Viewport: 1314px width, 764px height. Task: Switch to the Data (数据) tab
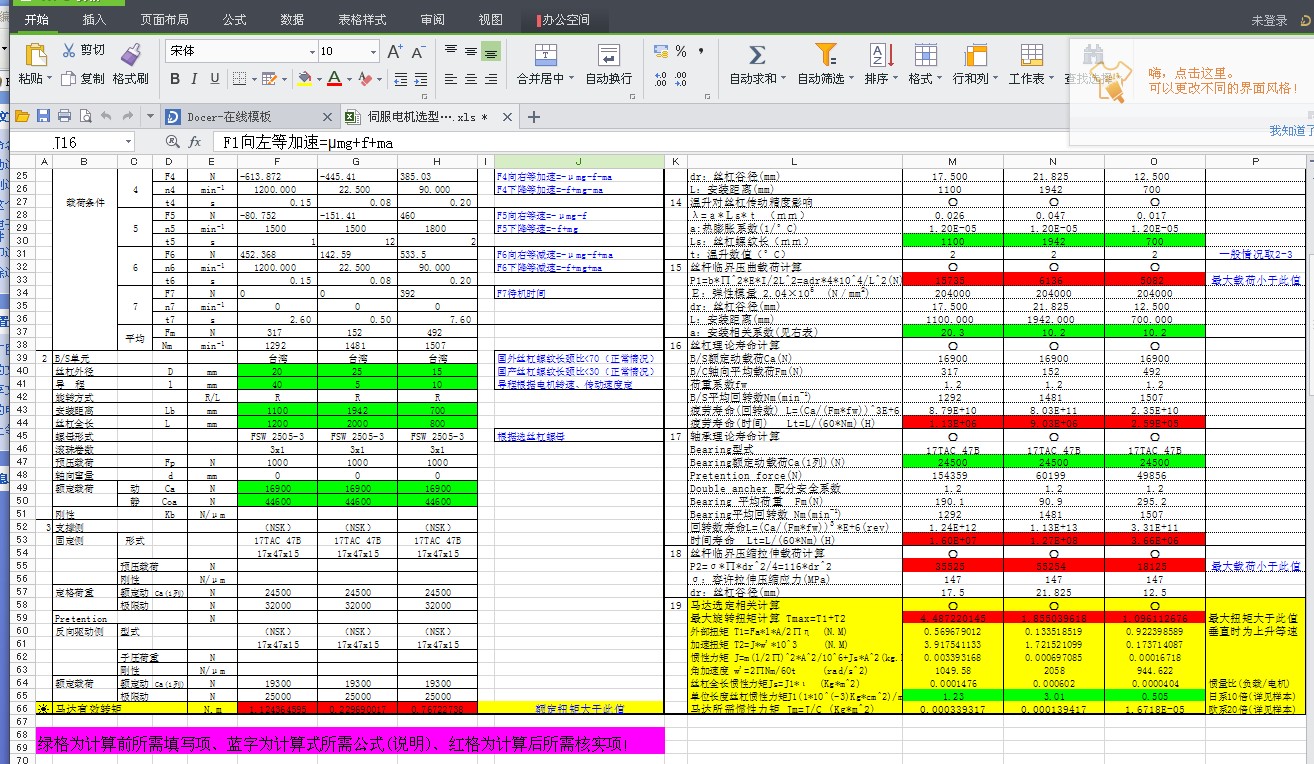292,20
